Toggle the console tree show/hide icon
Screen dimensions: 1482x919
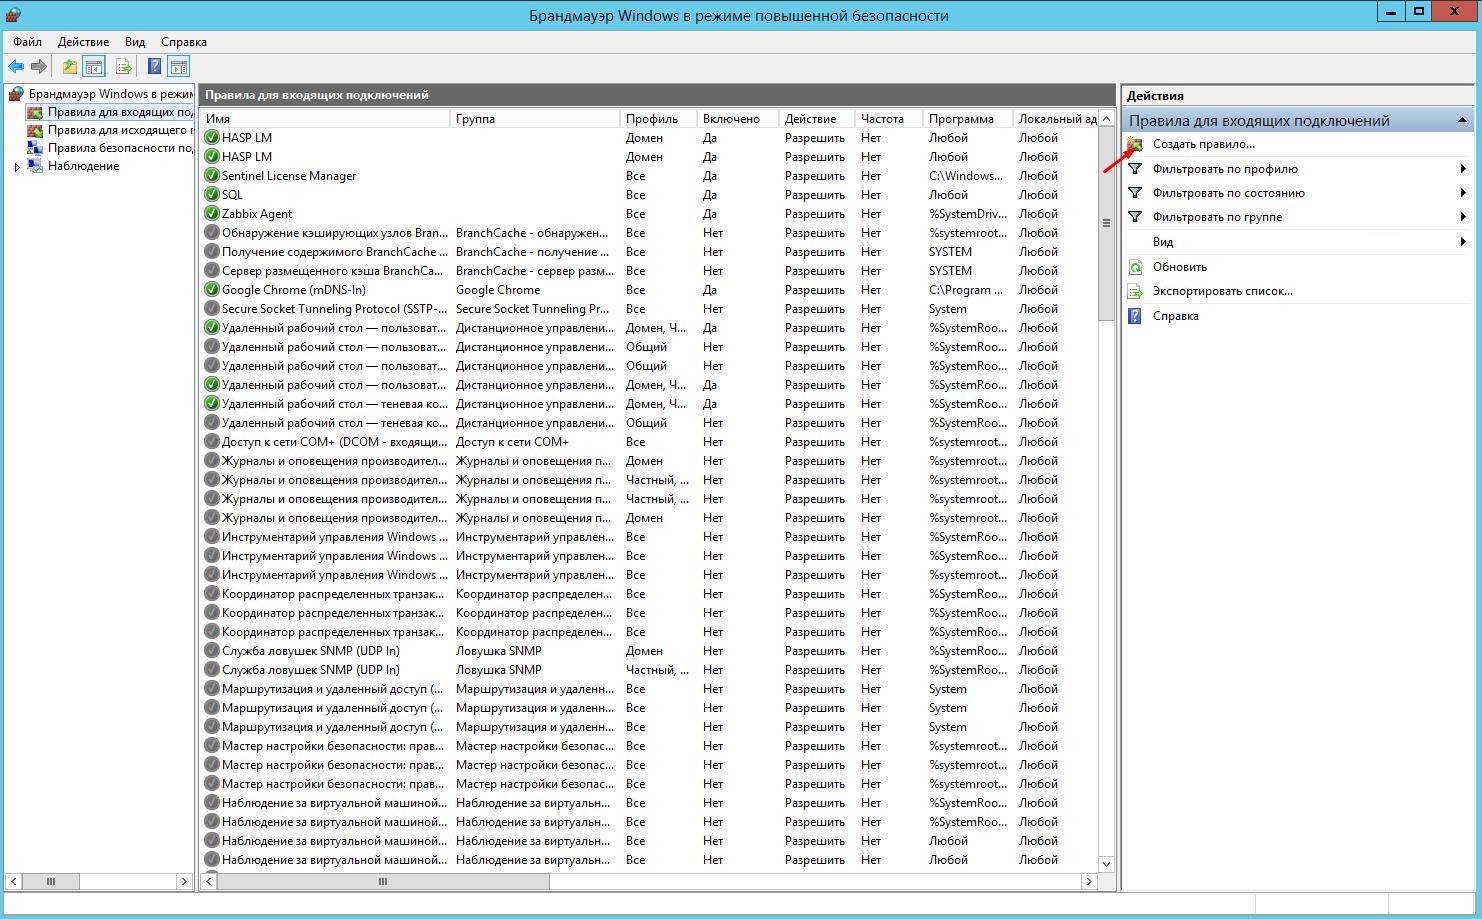click(94, 67)
